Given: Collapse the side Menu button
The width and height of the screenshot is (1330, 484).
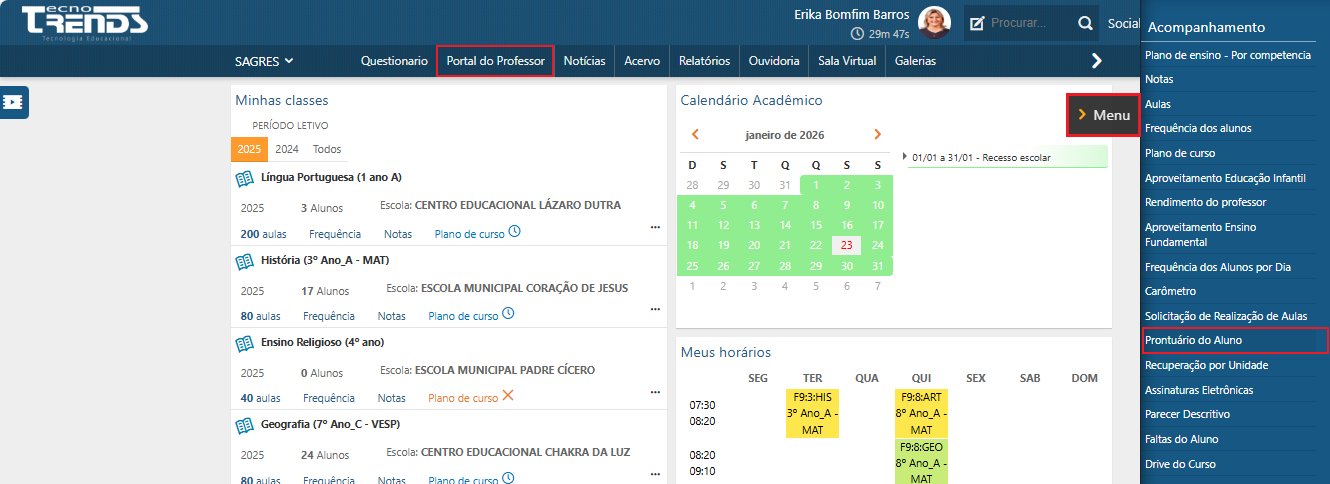Looking at the screenshot, I should coord(1103,115).
